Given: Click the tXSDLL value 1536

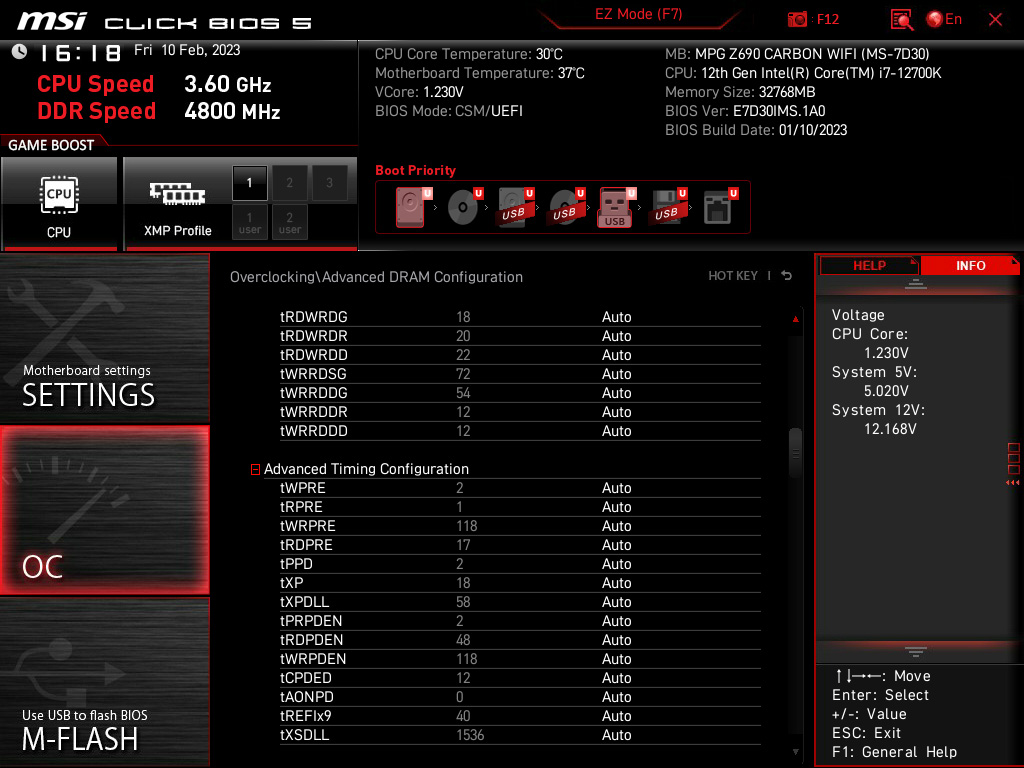Looking at the screenshot, I should pos(470,735).
